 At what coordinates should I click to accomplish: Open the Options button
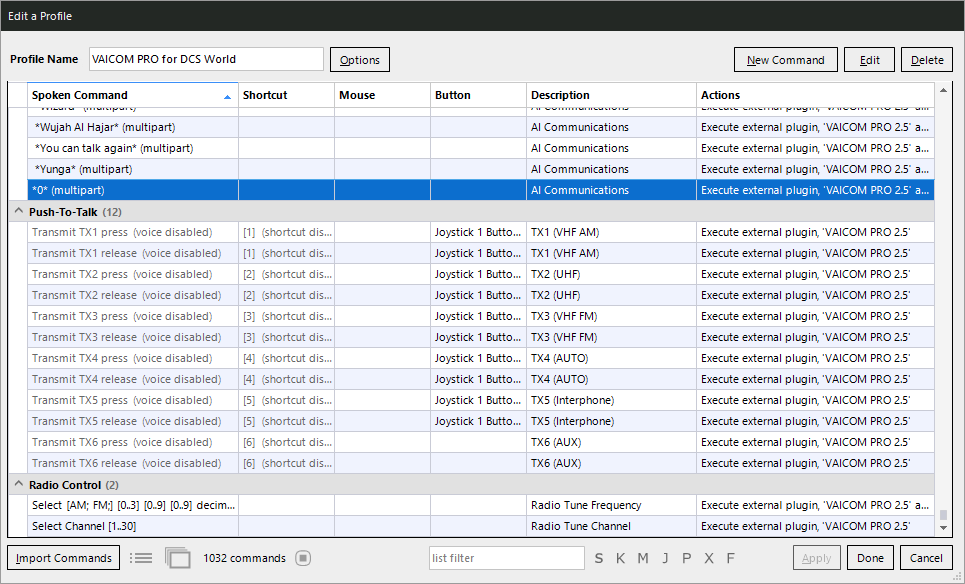[360, 60]
